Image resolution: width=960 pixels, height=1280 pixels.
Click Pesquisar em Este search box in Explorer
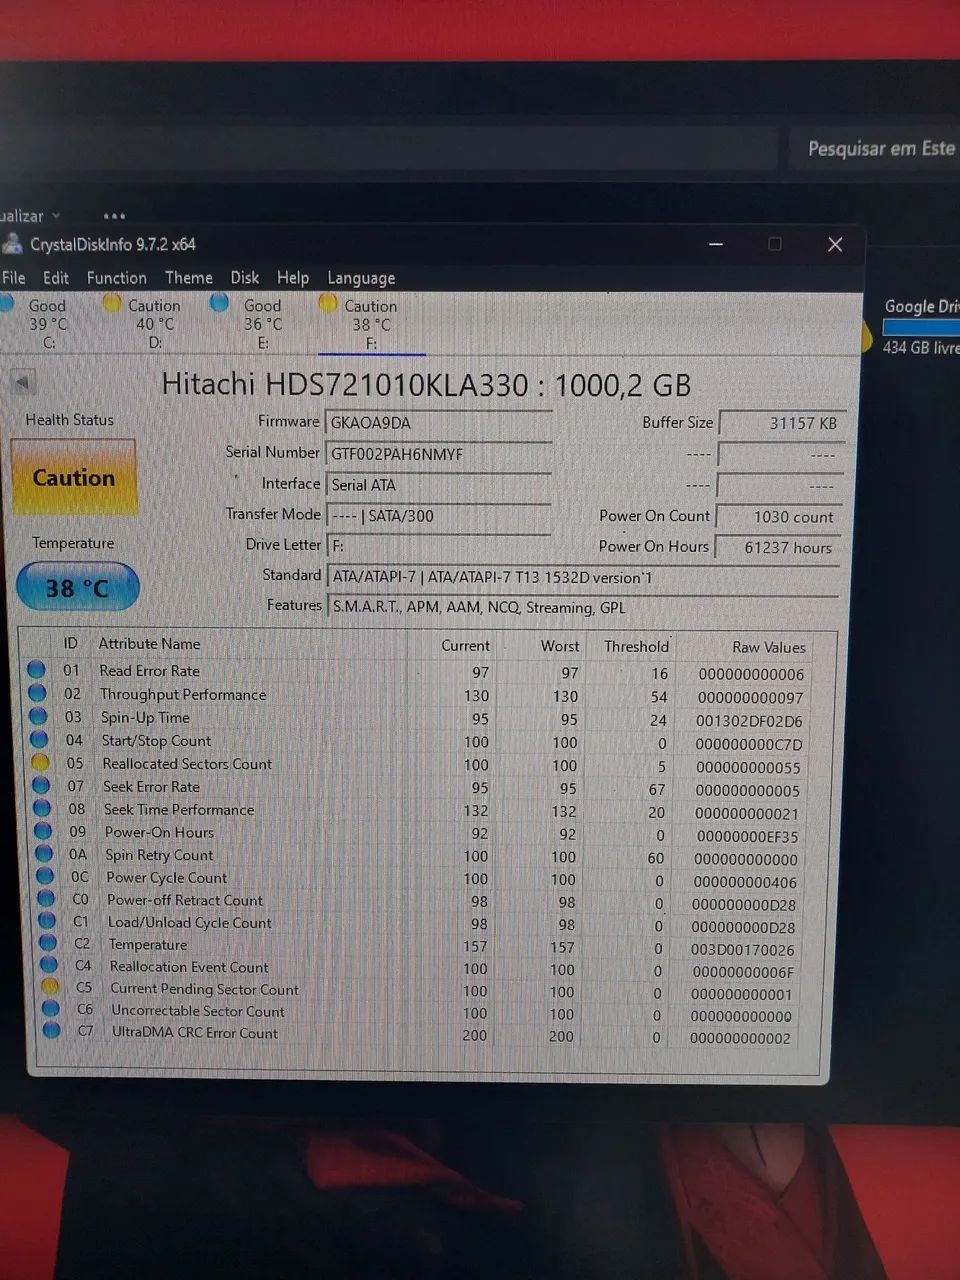pyautogui.click(x=875, y=149)
